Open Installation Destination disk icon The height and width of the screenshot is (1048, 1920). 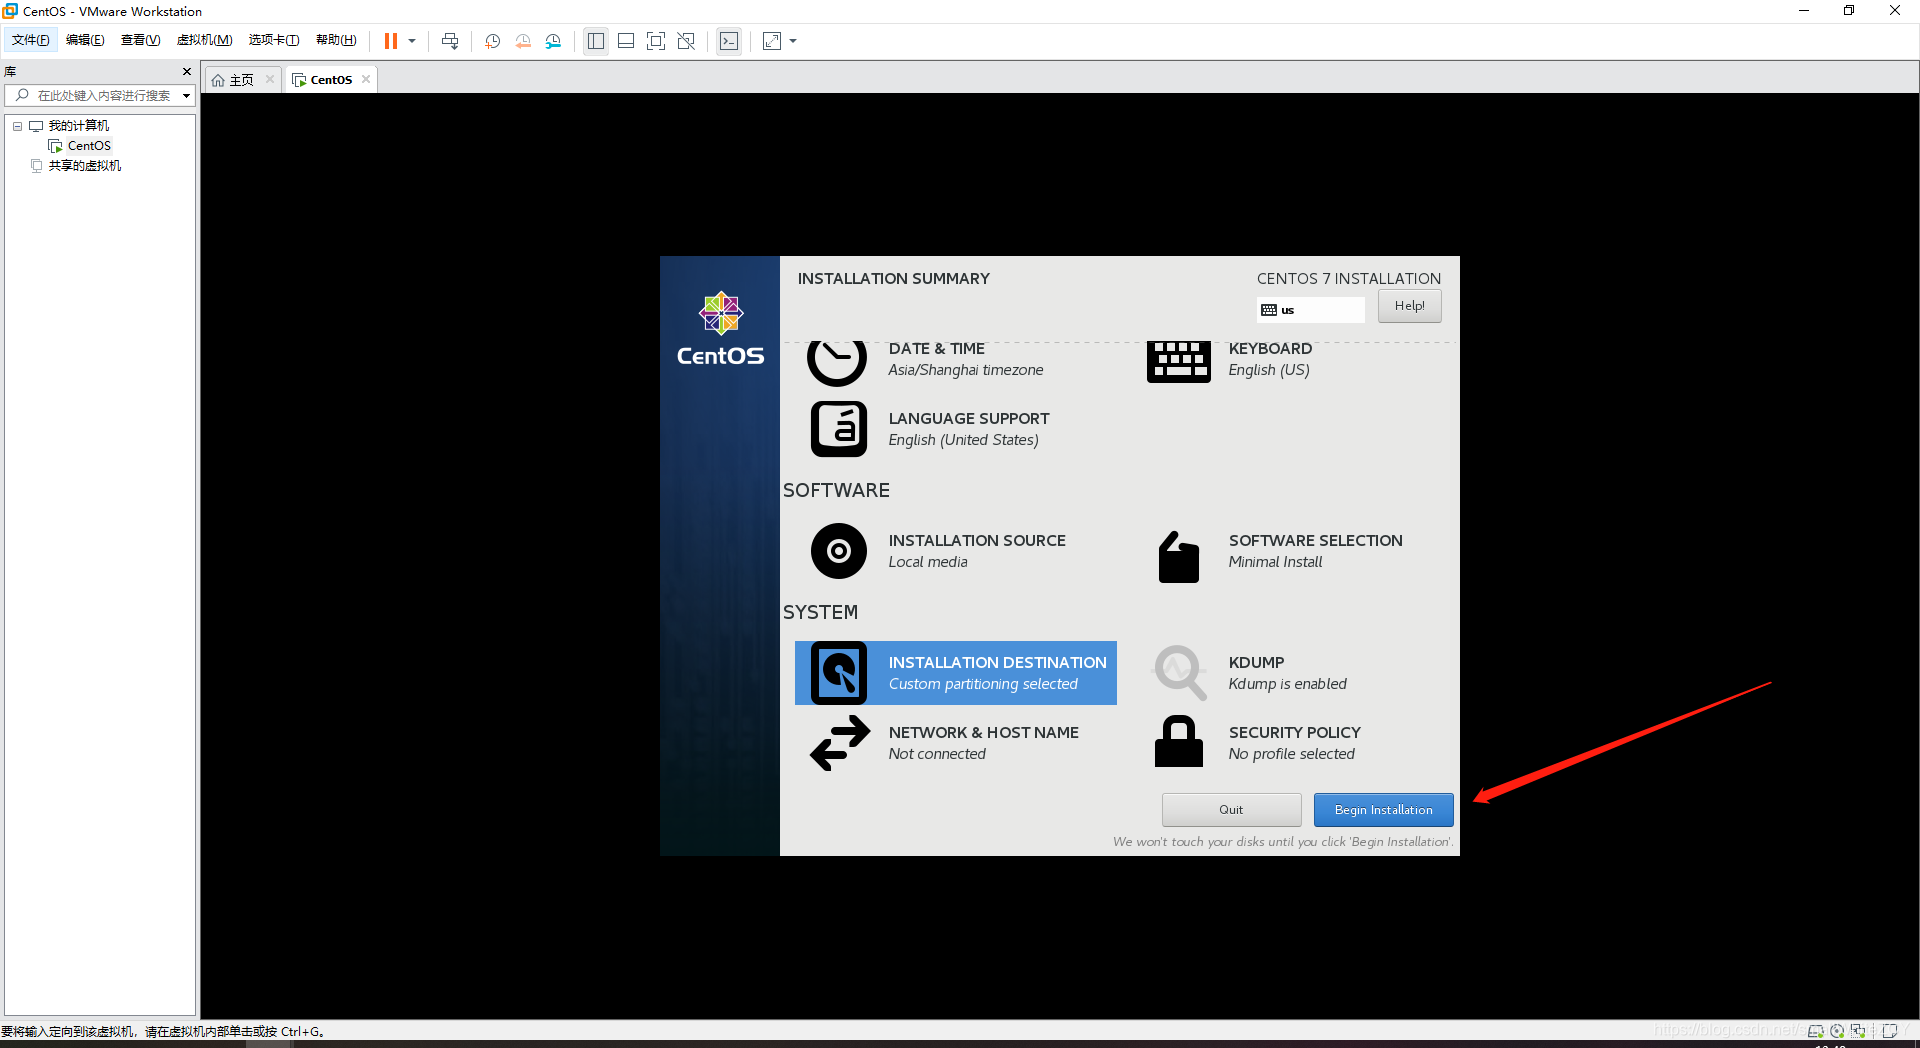point(838,673)
